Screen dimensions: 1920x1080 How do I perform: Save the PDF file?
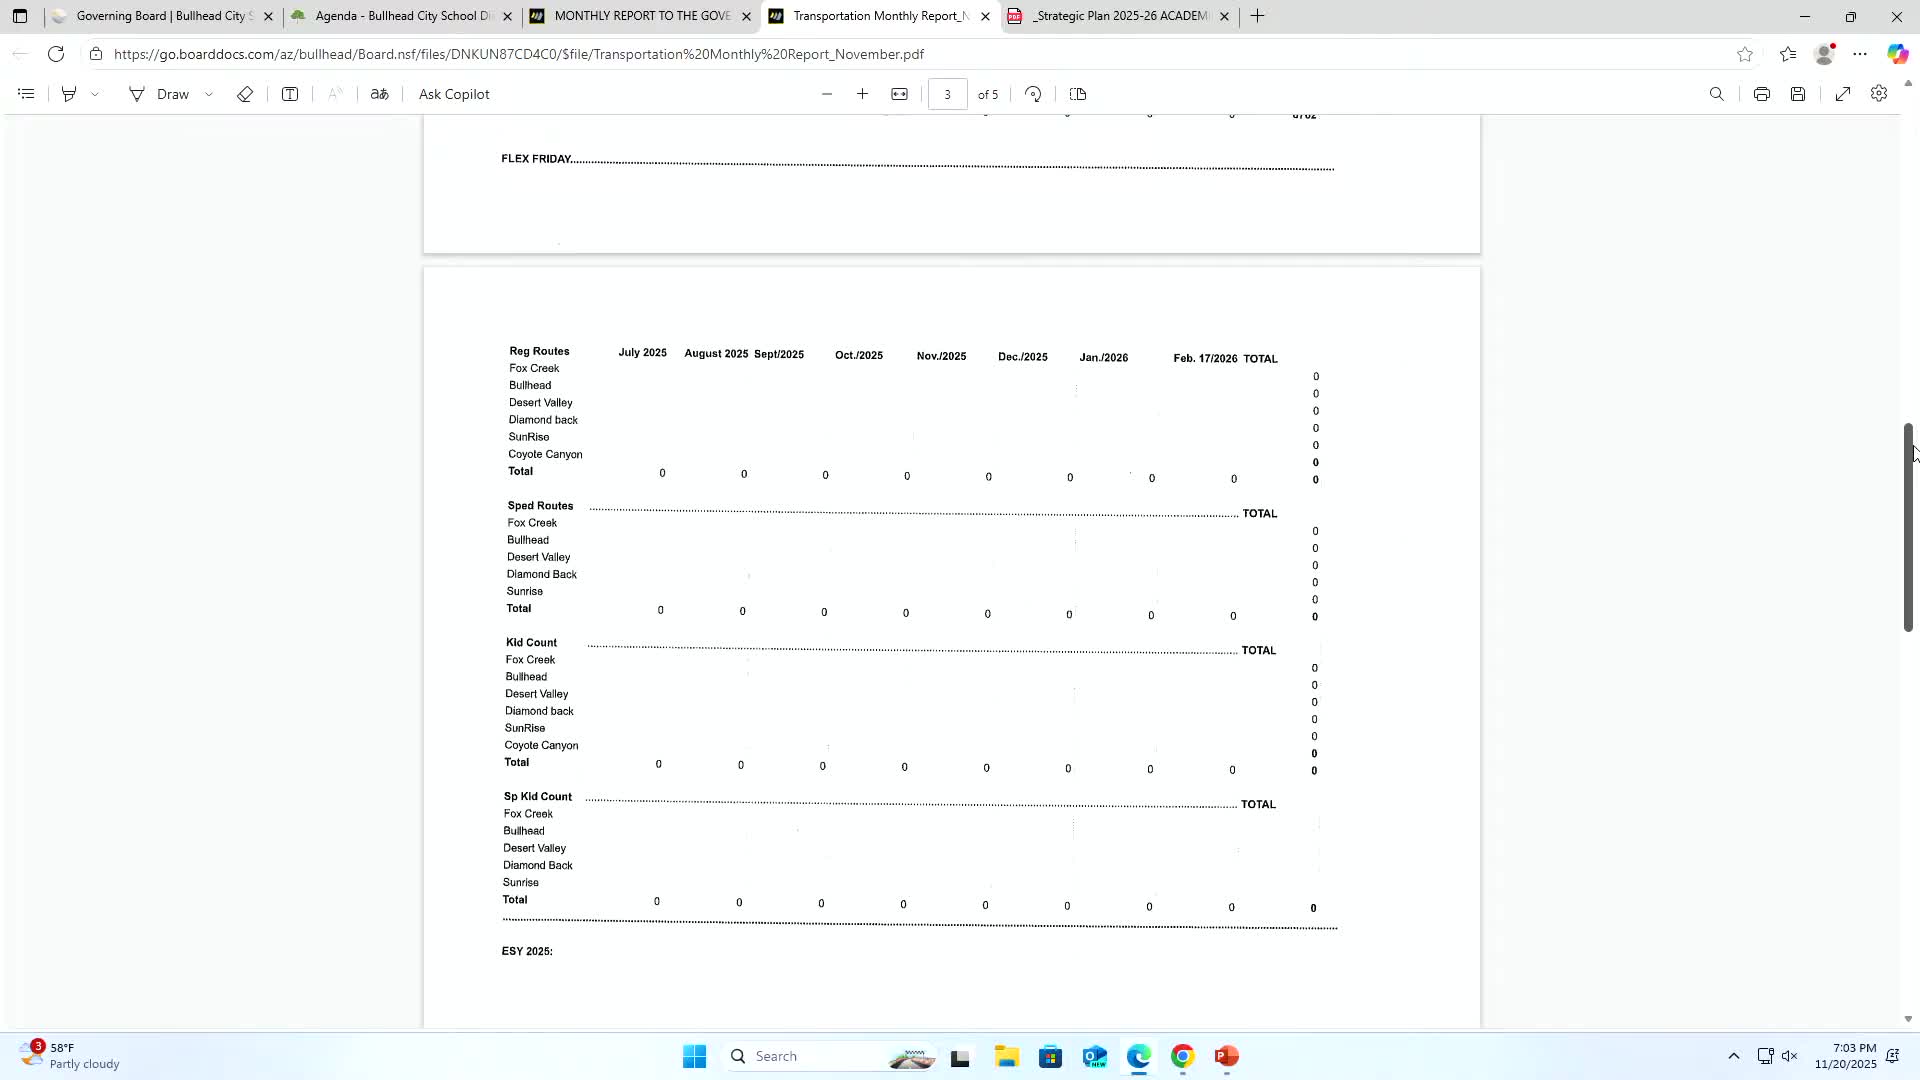coord(1798,94)
